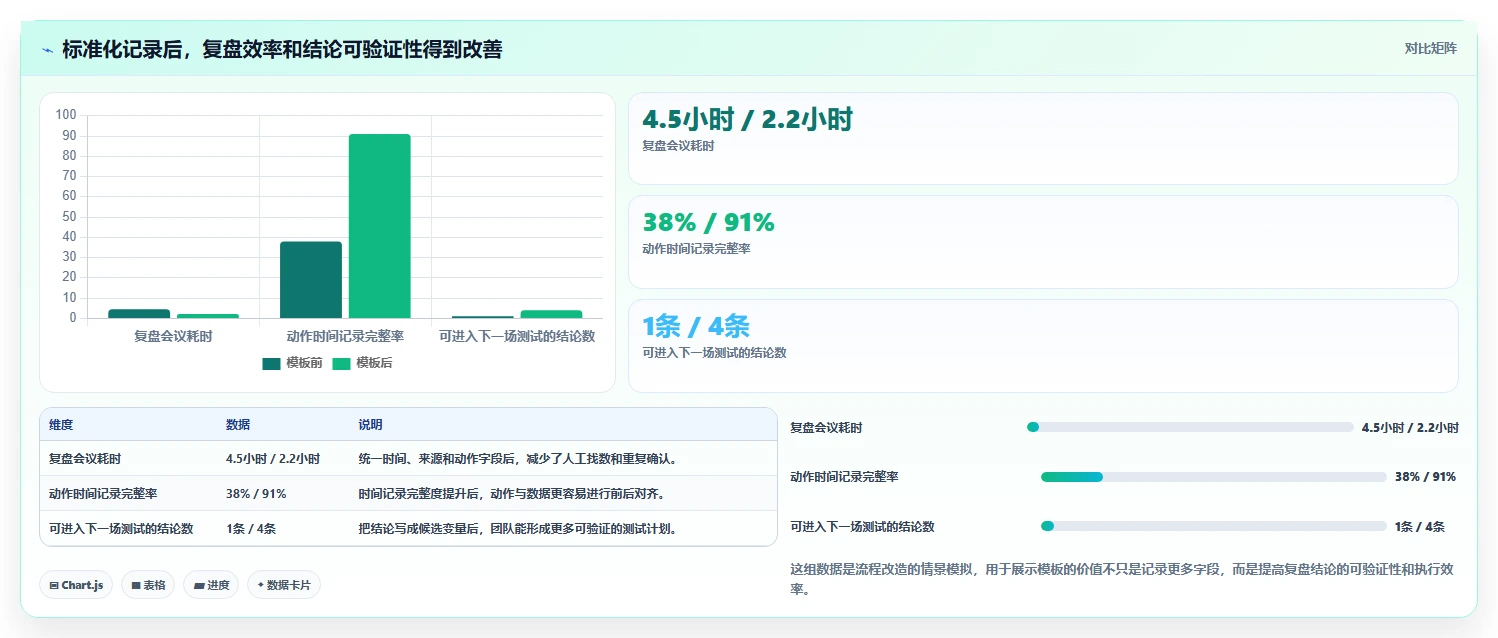Click the footnote paragraph starting 这组数据是流程改造
The image size is (1498, 638).
coord(1124,579)
